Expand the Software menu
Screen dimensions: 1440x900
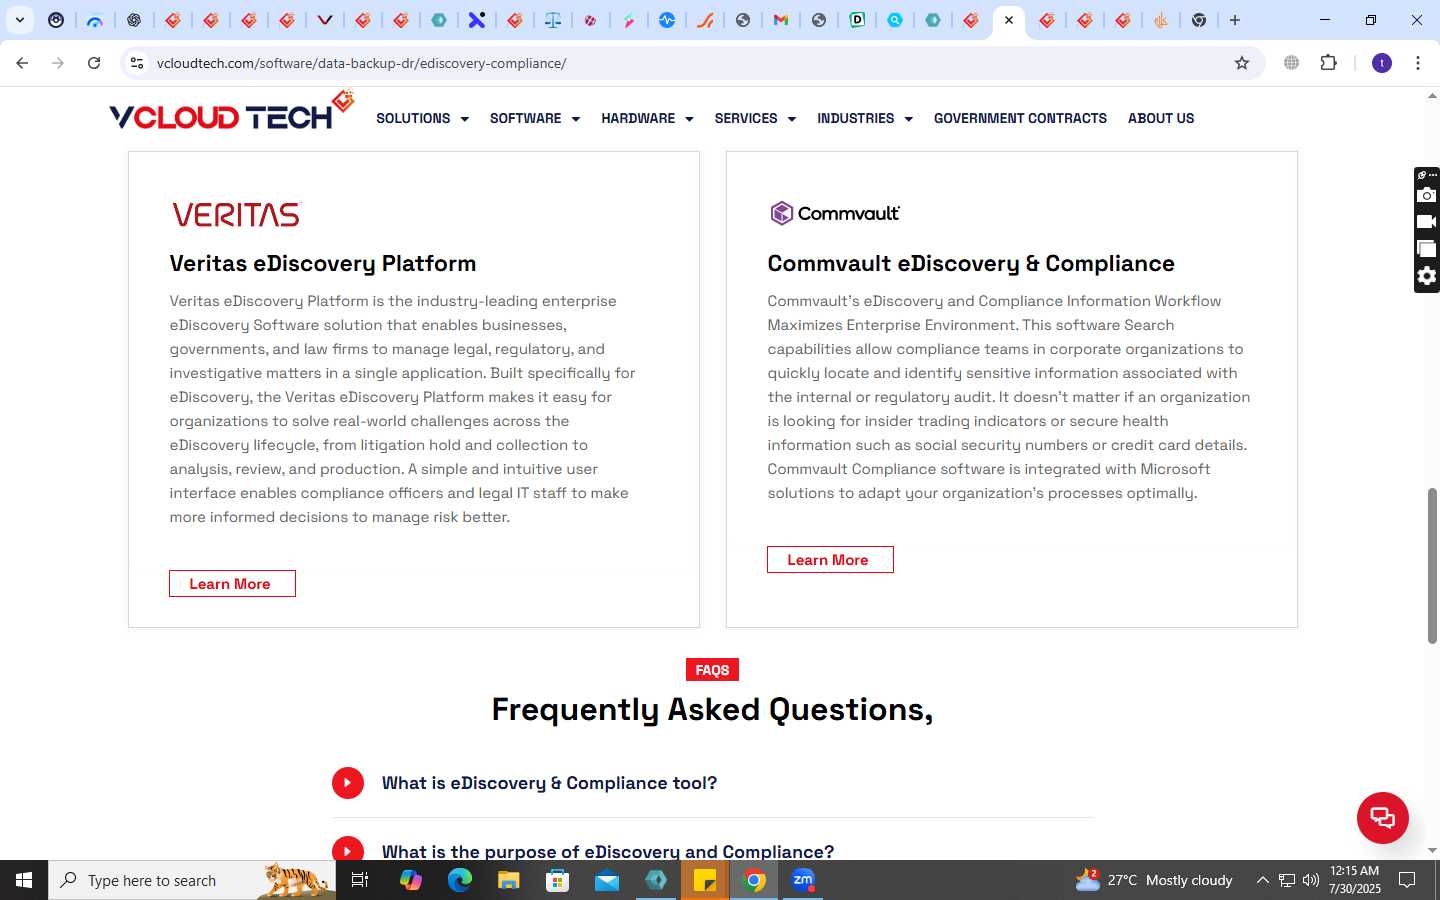[535, 118]
